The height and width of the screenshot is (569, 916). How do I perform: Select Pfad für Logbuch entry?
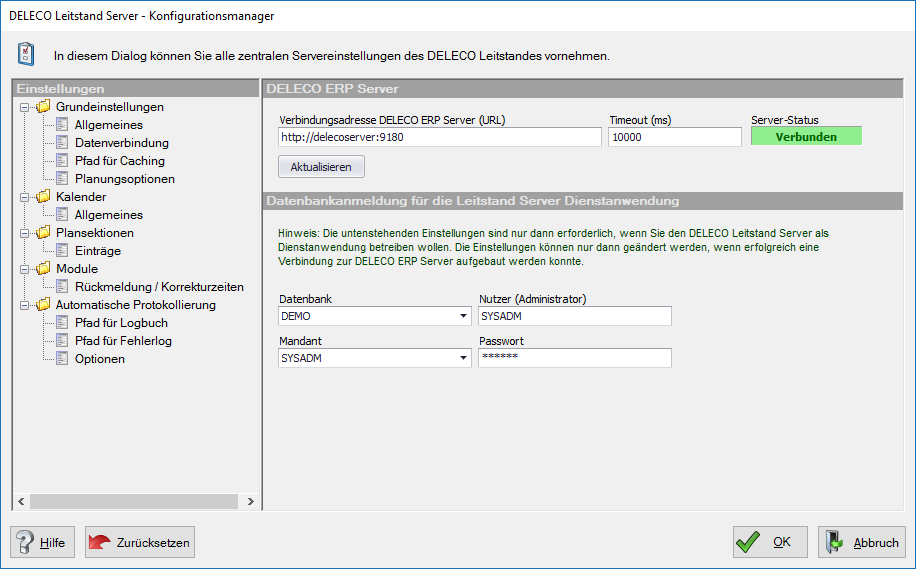(x=121, y=322)
